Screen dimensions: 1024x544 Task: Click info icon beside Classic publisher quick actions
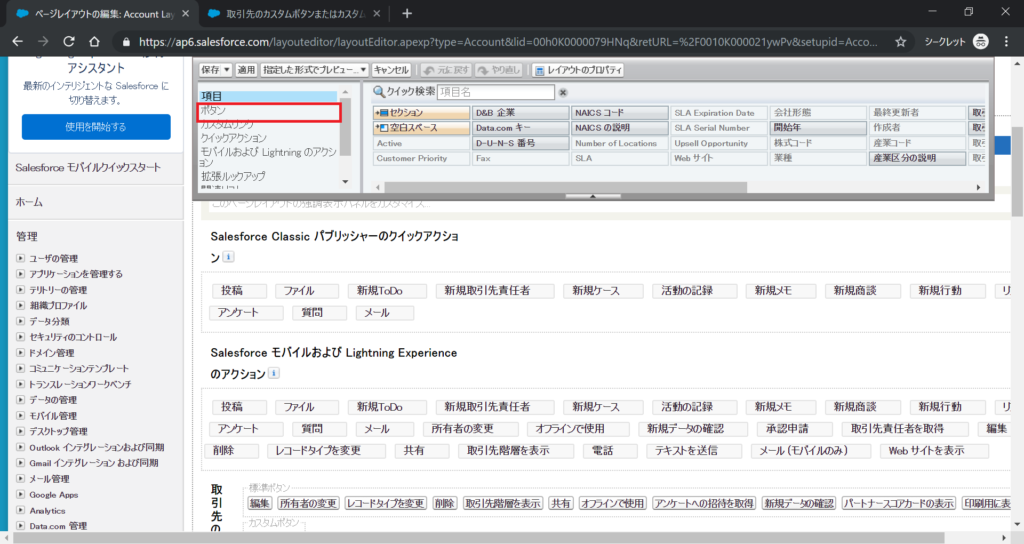tap(228, 258)
